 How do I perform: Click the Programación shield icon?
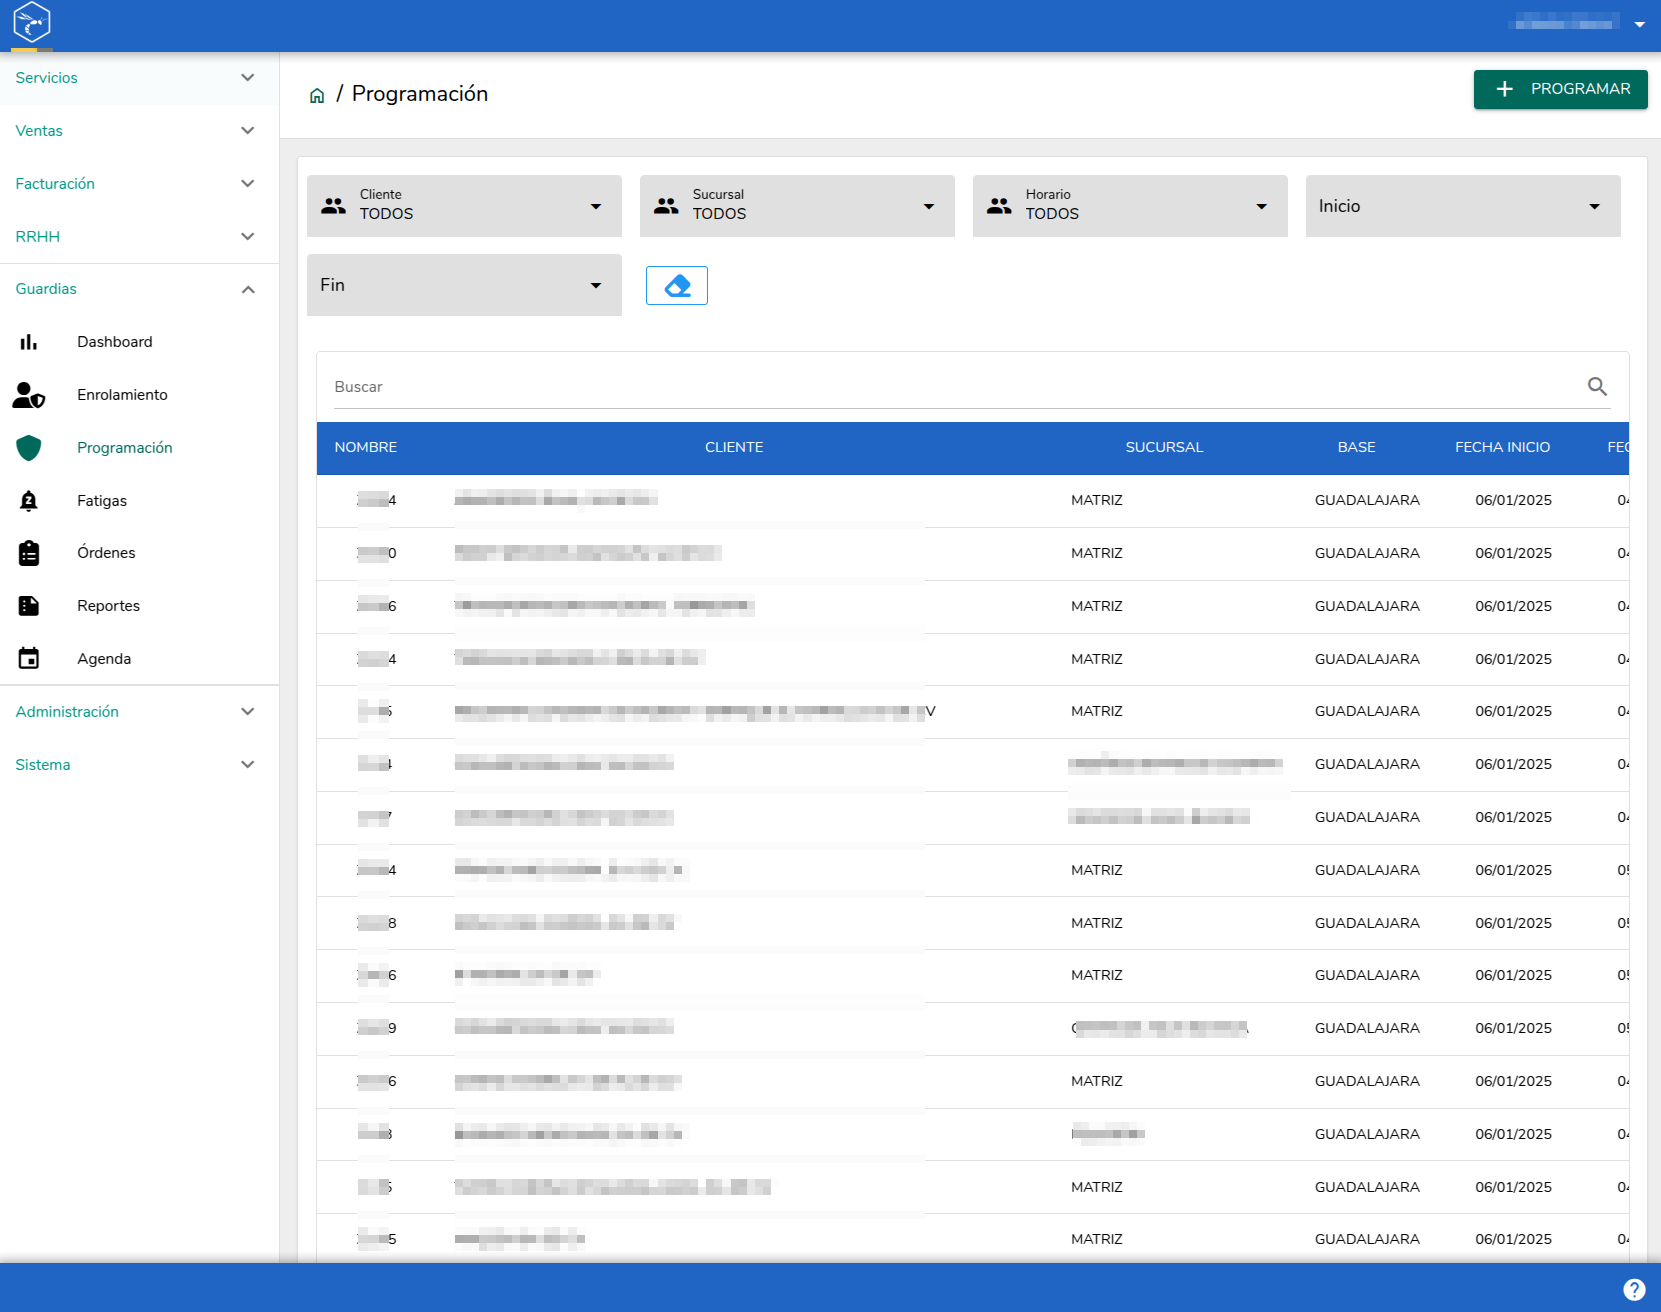tap(29, 448)
